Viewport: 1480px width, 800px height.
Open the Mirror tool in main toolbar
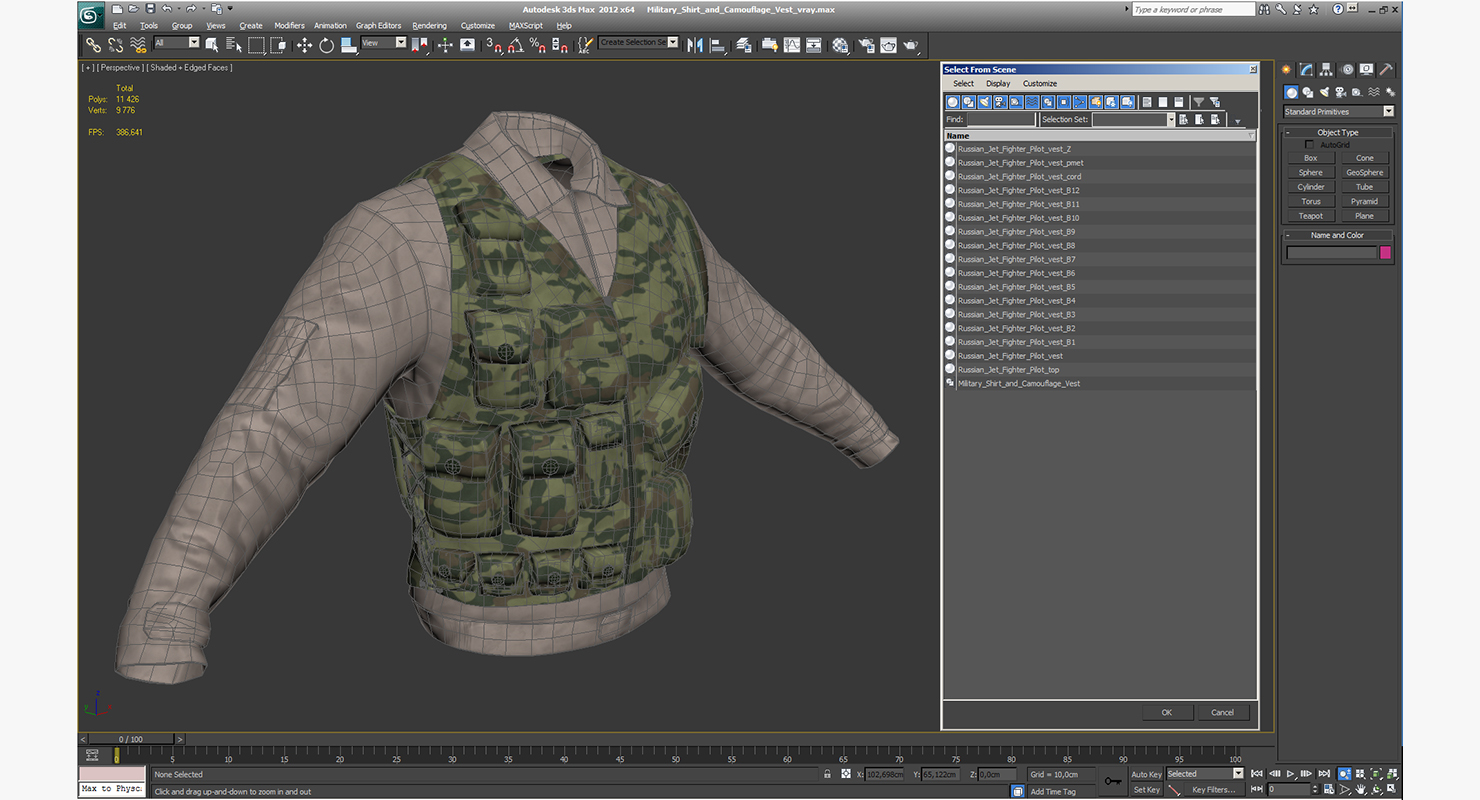[x=695, y=45]
